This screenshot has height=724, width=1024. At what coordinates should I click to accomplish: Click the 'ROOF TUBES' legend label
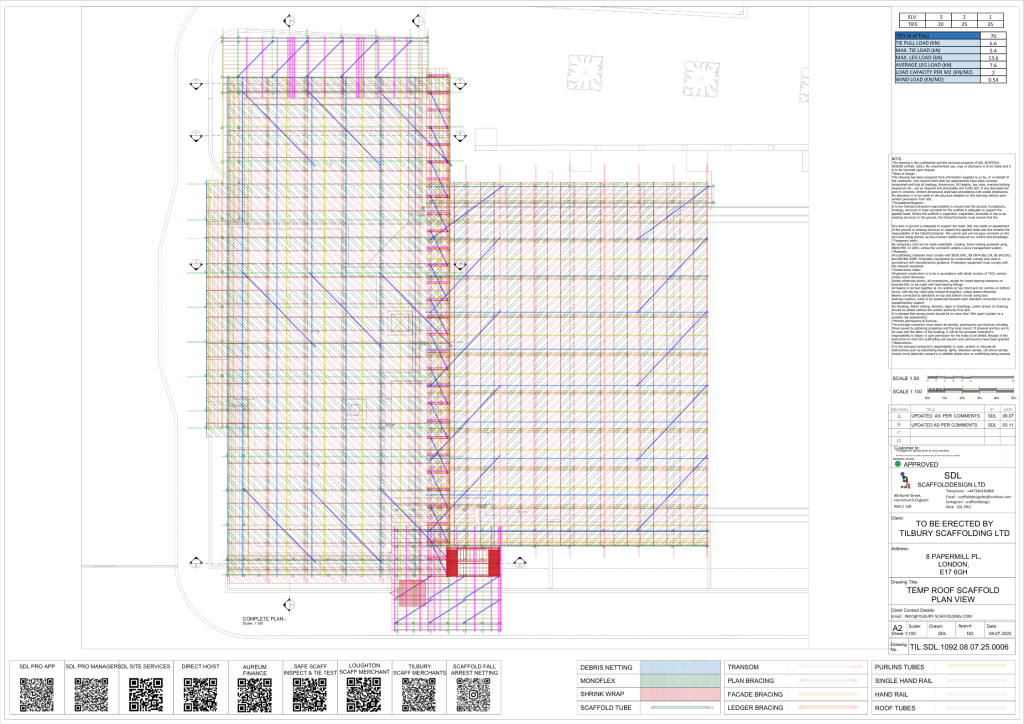[895, 708]
